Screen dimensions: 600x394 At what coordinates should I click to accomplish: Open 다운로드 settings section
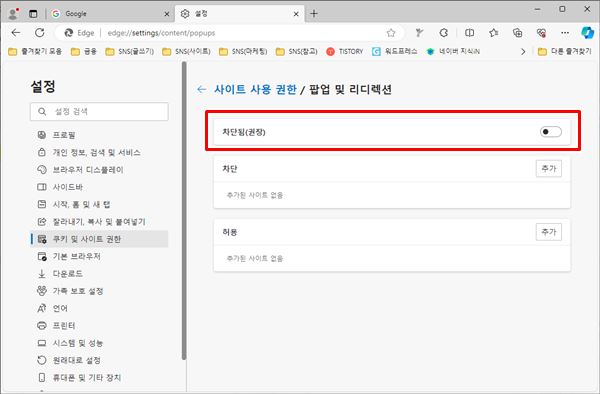(x=99, y=274)
